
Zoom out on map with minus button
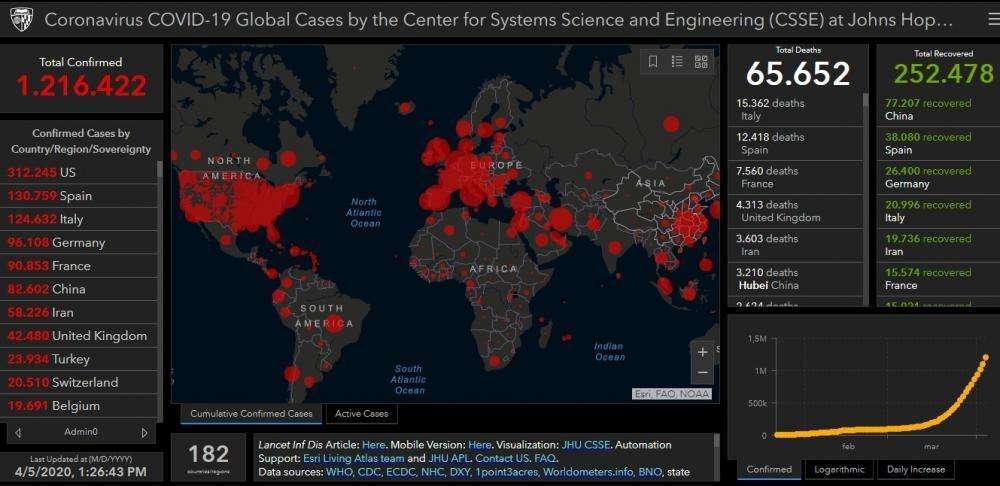point(702,372)
